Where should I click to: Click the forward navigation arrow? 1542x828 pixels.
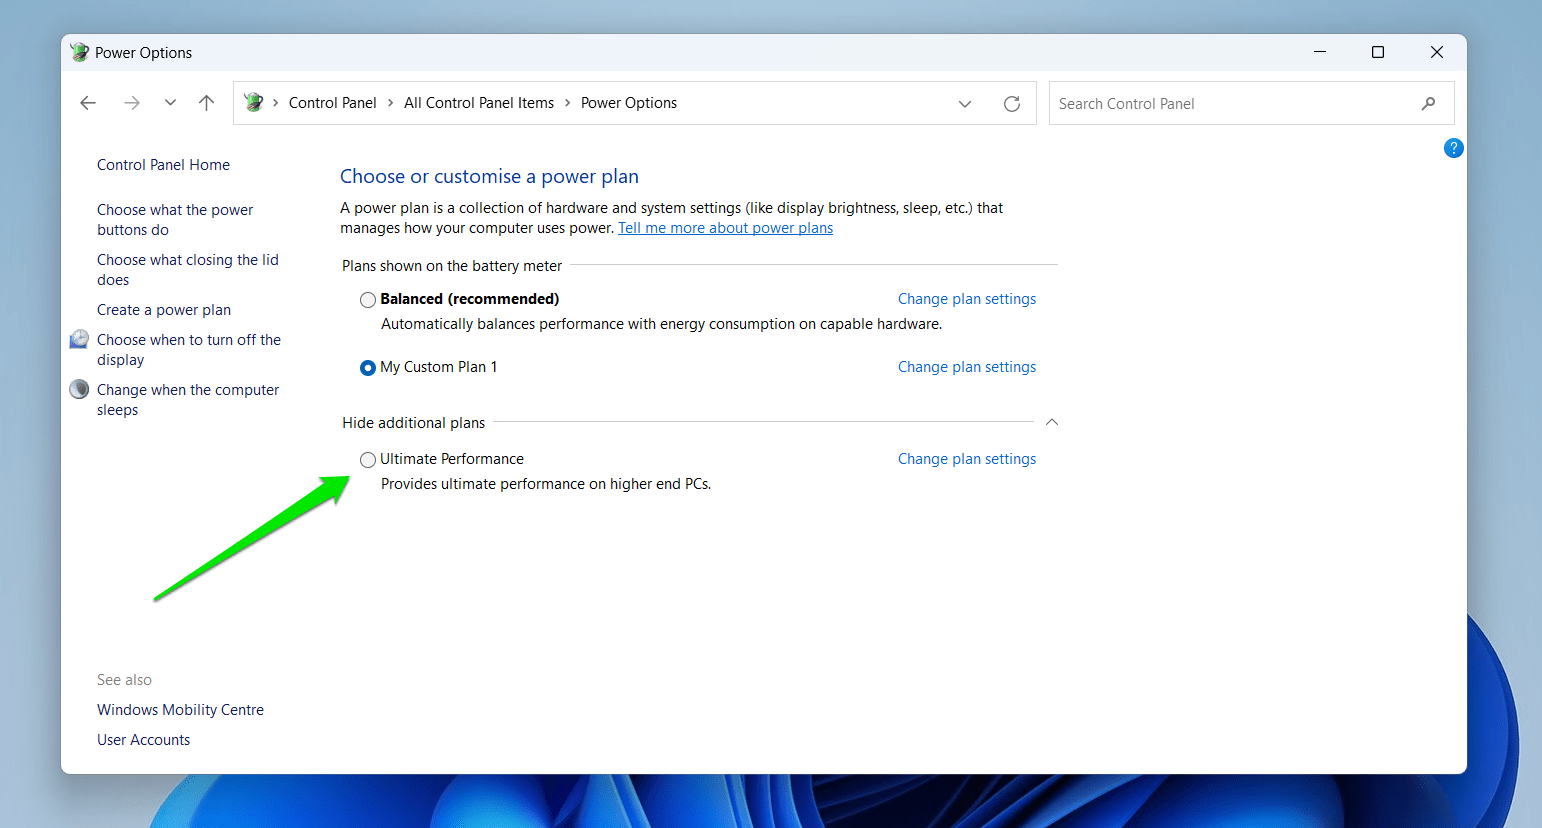point(131,103)
